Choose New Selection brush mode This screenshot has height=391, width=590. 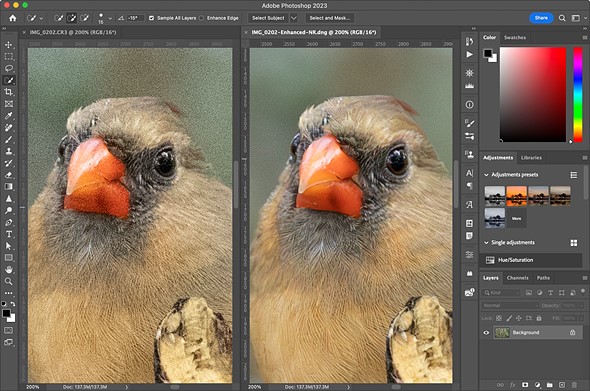[x=58, y=18]
